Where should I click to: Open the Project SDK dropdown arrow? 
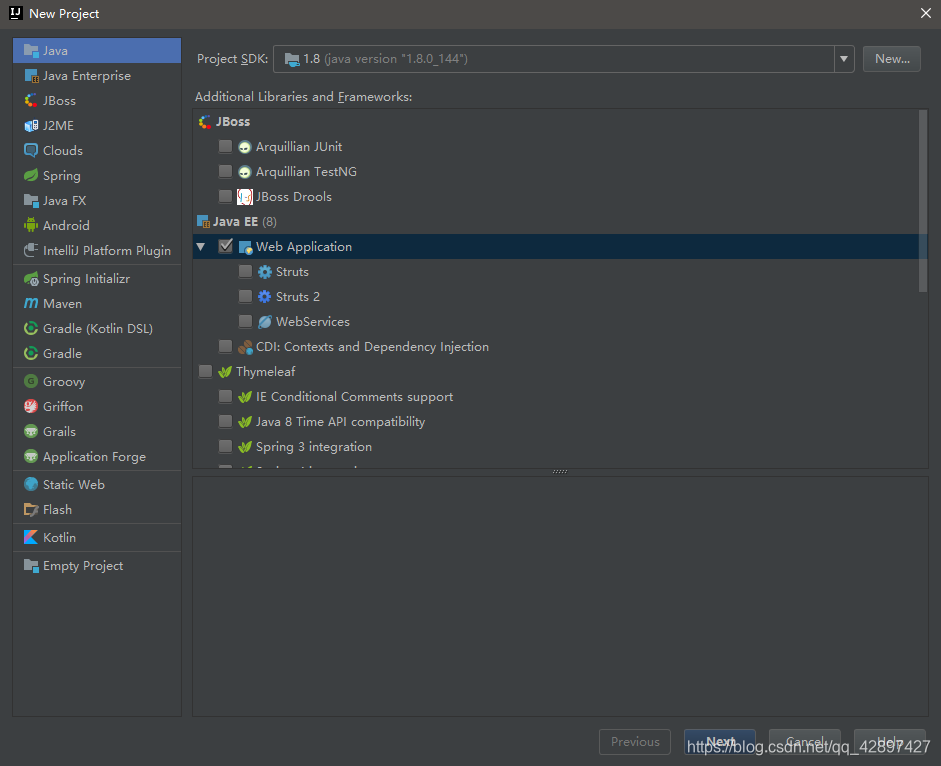coord(844,59)
